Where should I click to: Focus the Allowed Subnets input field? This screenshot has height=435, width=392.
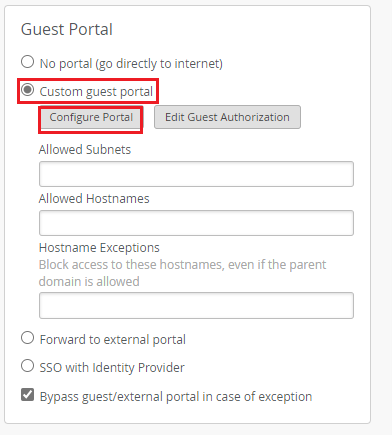coord(196,174)
